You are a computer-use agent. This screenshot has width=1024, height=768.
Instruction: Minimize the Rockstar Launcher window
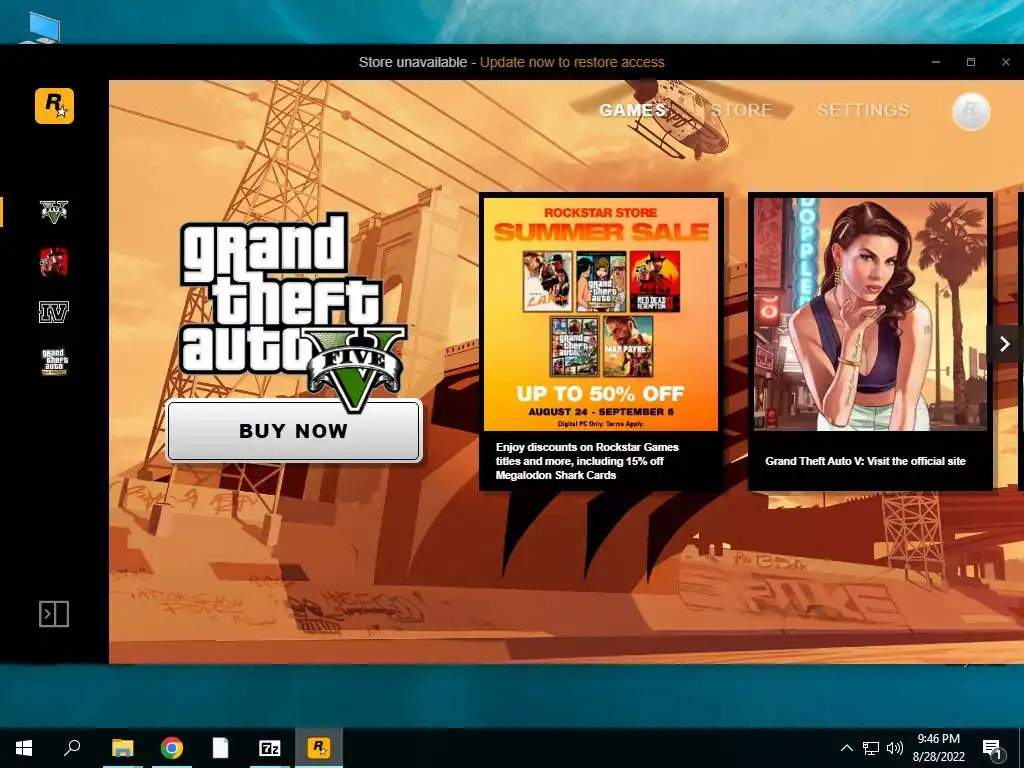pyautogui.click(x=936, y=62)
